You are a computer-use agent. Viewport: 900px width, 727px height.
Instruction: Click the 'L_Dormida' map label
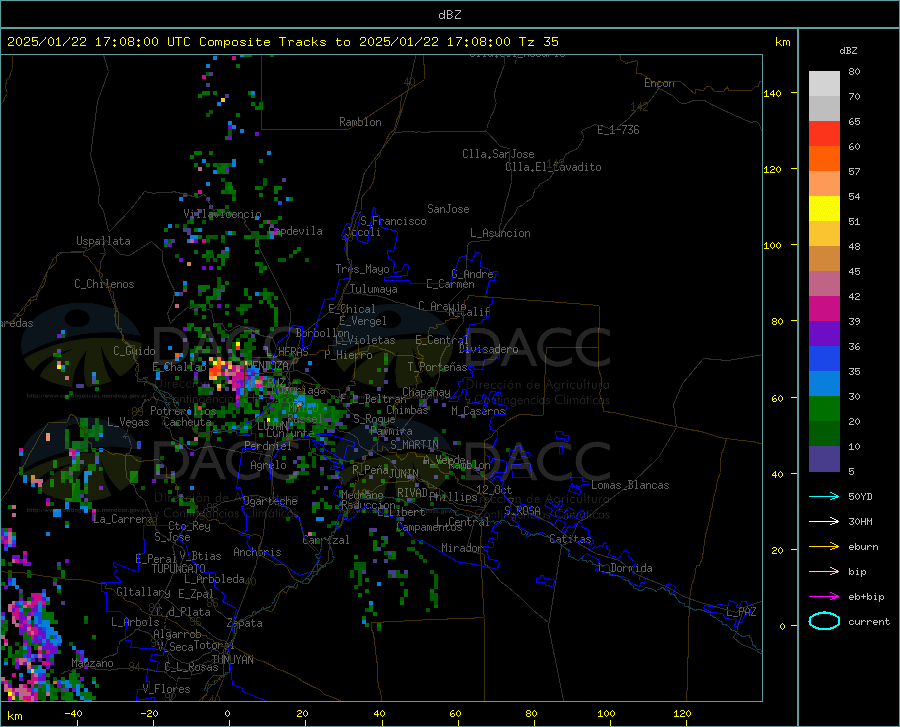click(x=625, y=568)
